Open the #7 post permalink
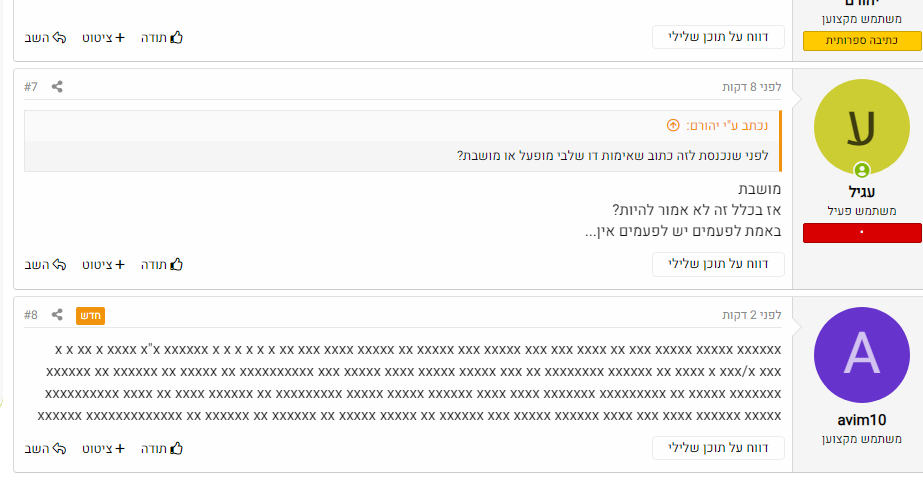Screen dimensions: 923x494 (31, 87)
